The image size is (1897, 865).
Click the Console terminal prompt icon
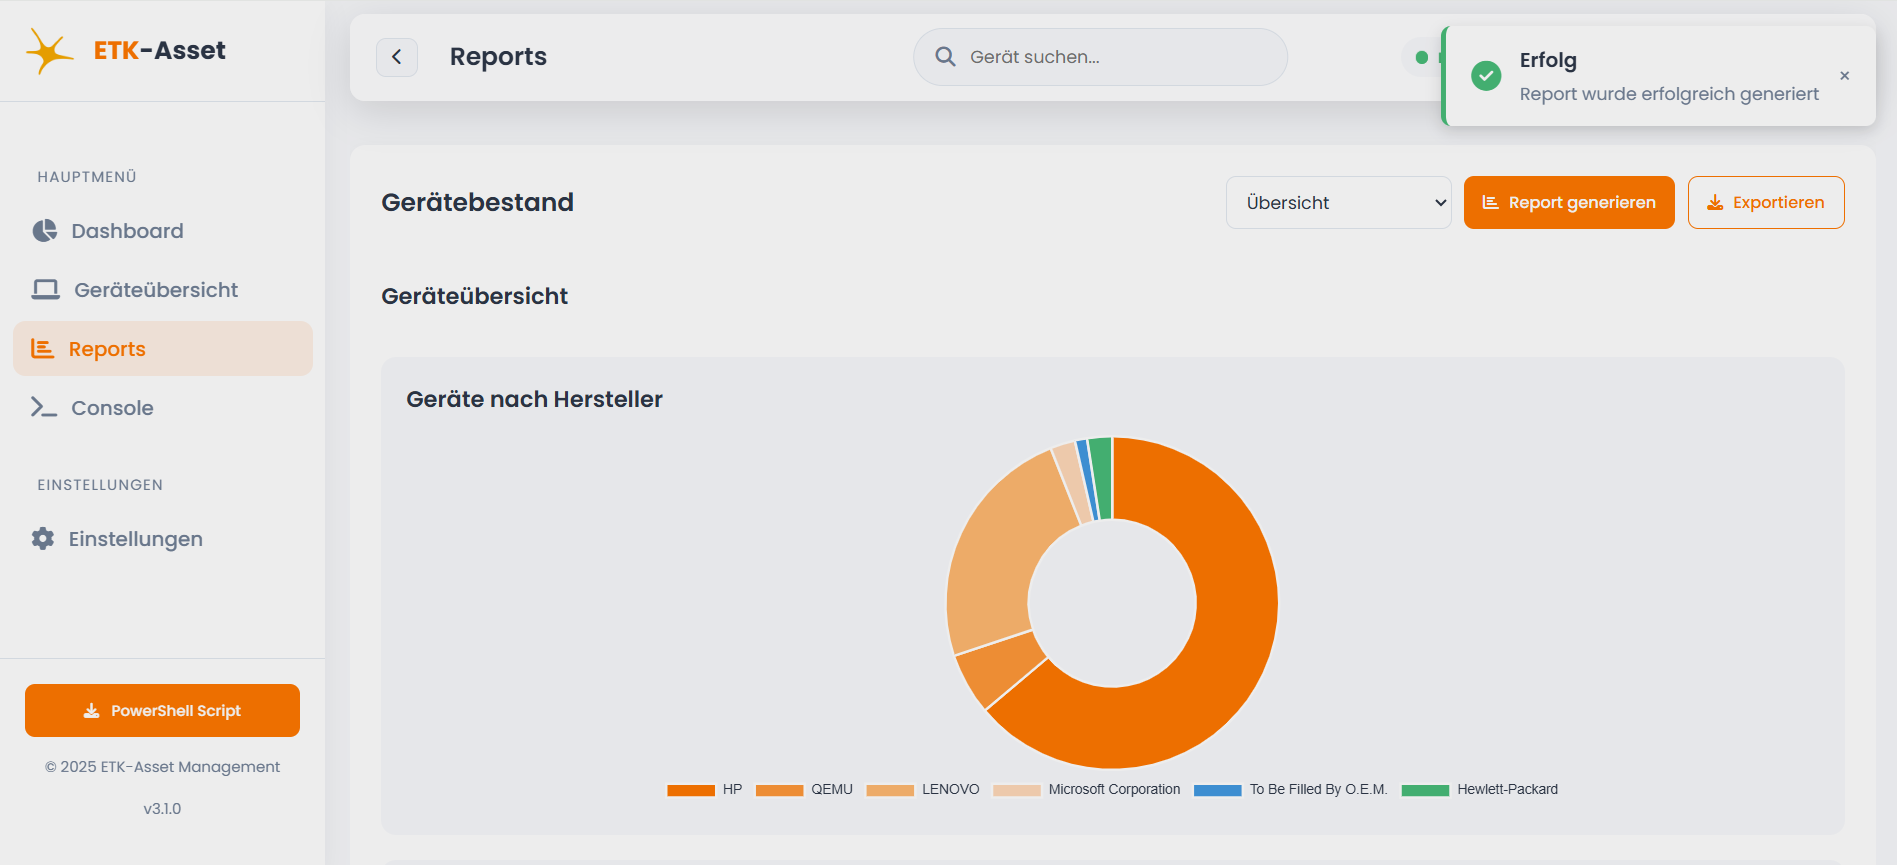(44, 407)
